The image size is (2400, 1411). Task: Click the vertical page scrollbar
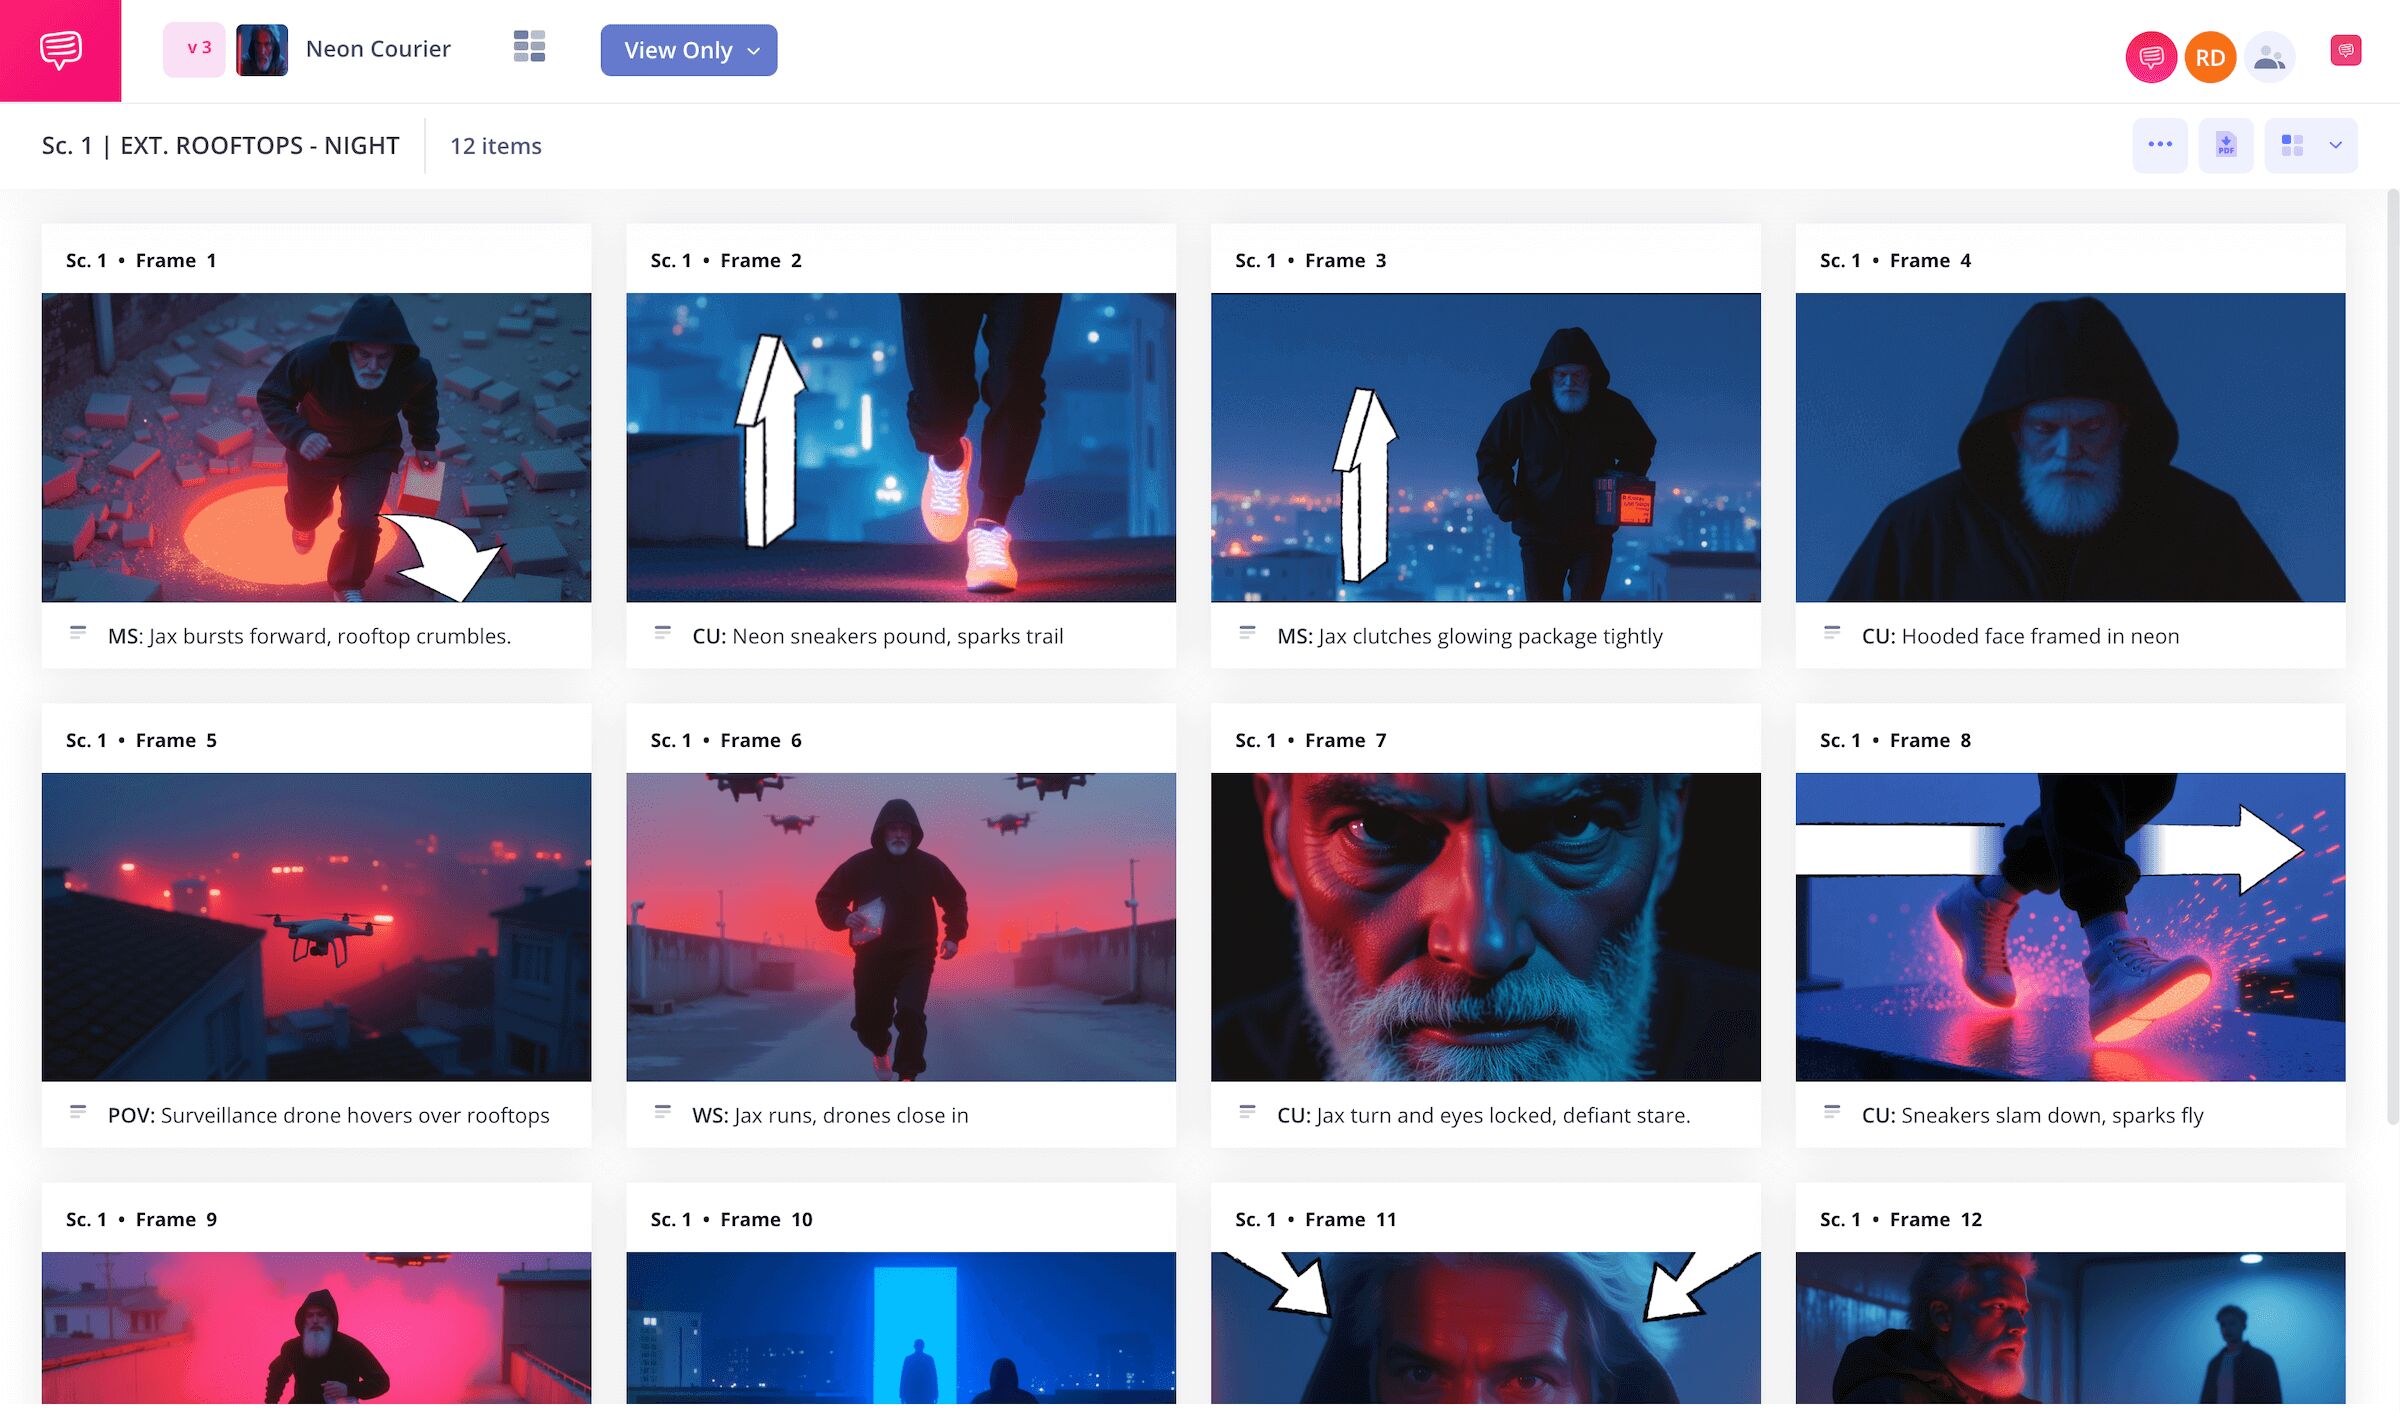2392,660
